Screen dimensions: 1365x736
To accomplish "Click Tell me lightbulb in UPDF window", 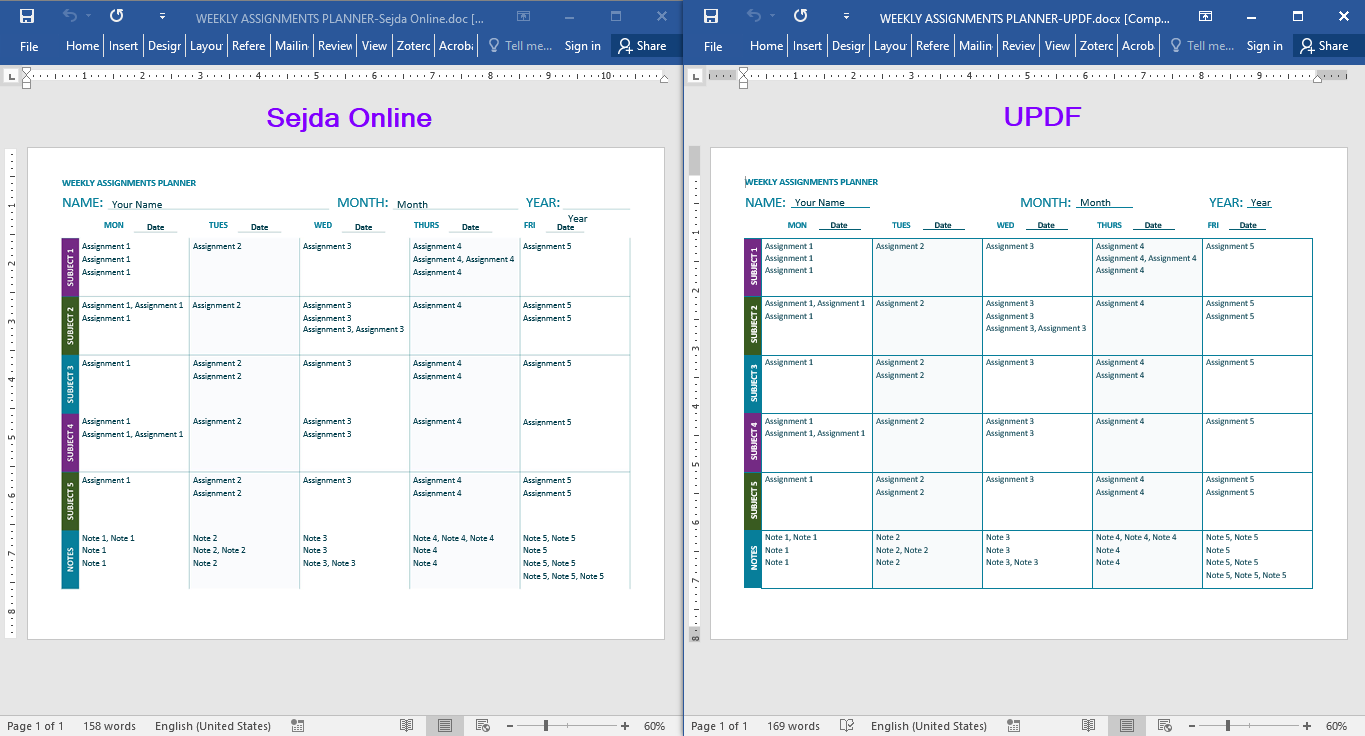I will click(x=1175, y=45).
